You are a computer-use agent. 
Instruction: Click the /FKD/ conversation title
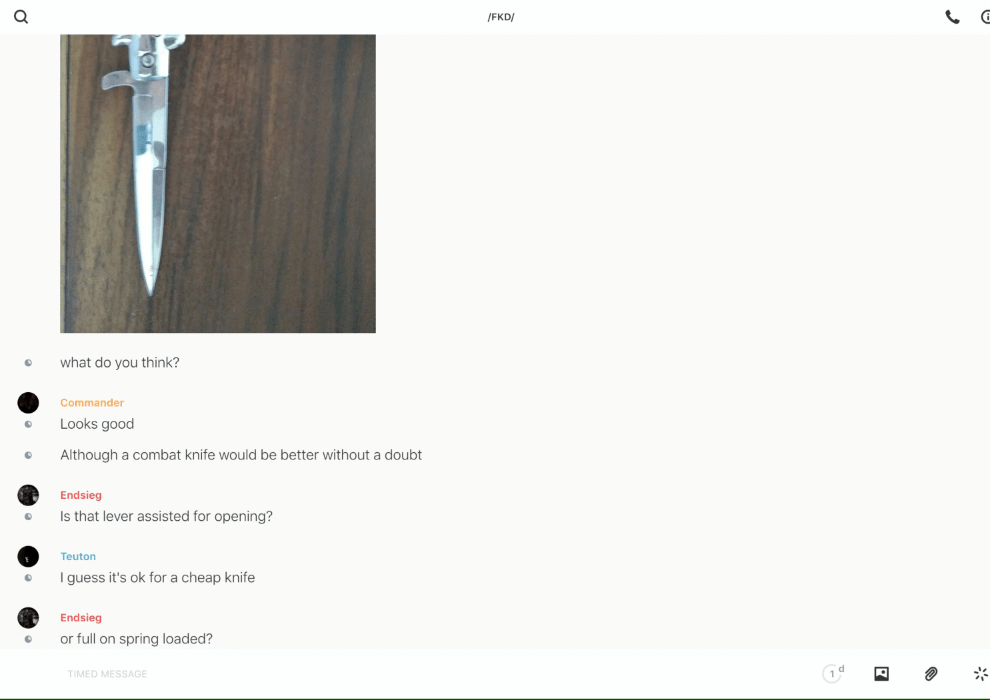[501, 17]
